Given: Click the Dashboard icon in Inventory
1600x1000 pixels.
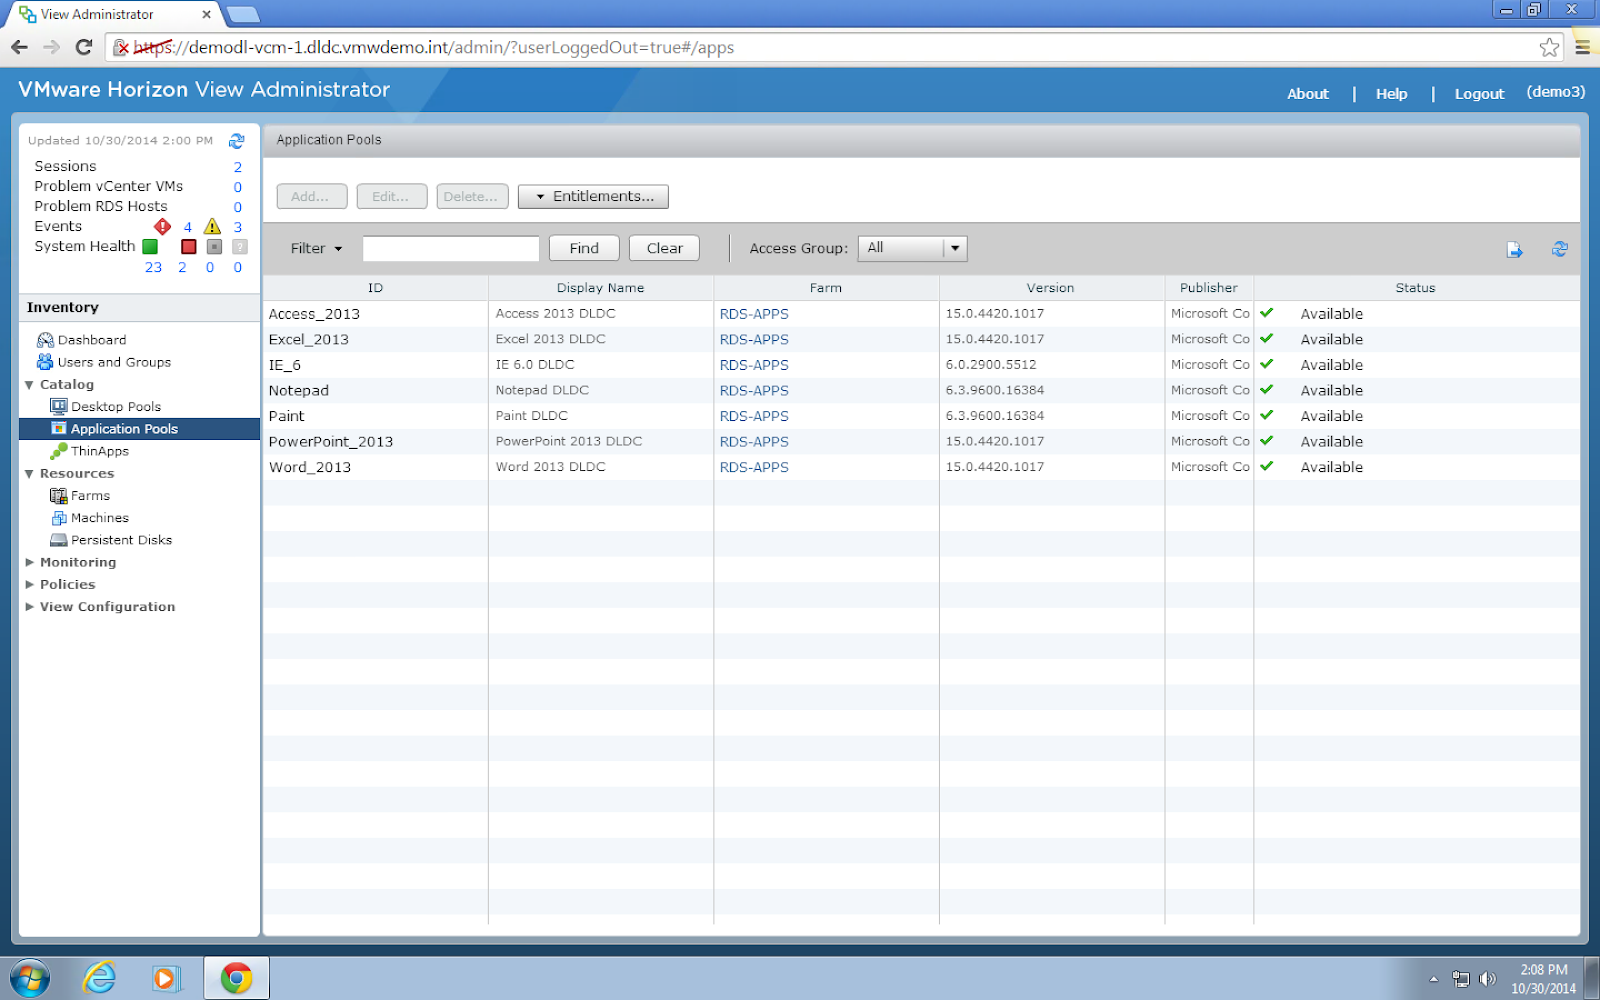Looking at the screenshot, I should tap(45, 340).
